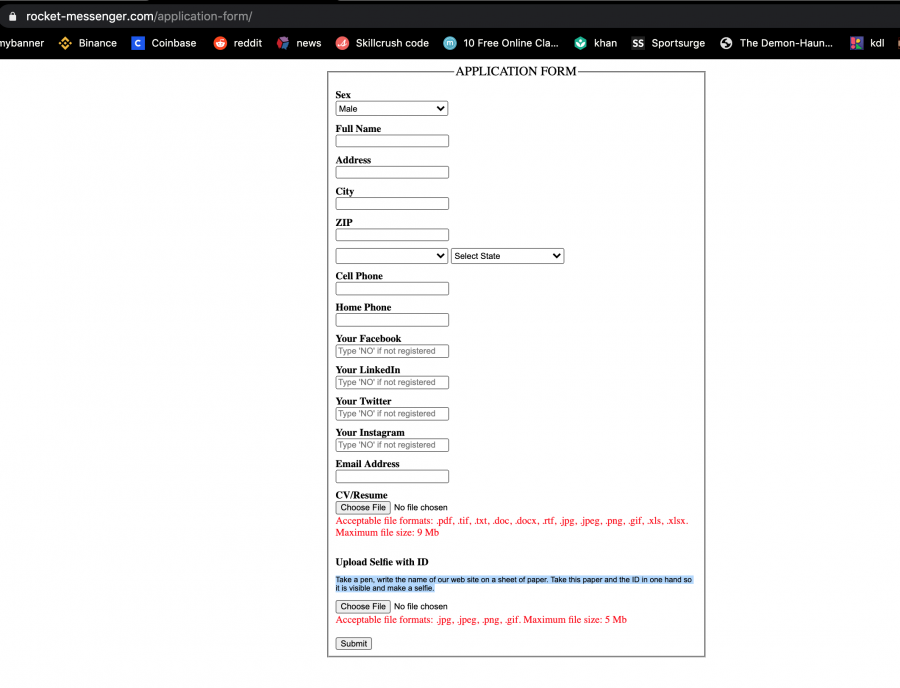Click the CV/Resume label
Viewport: 900px width, 688px height.
tap(361, 495)
